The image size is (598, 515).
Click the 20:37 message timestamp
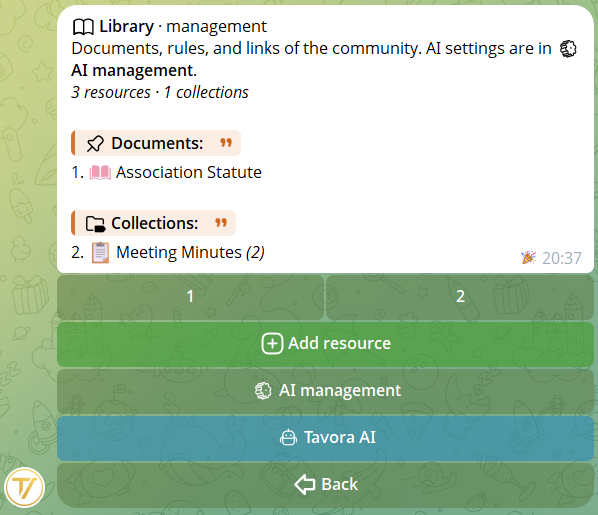[x=562, y=258]
